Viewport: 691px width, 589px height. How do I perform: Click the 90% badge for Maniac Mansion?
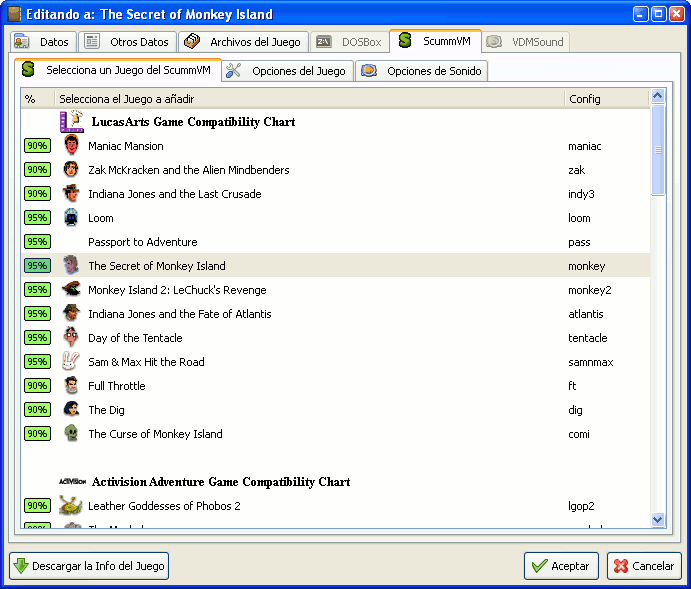coord(37,145)
